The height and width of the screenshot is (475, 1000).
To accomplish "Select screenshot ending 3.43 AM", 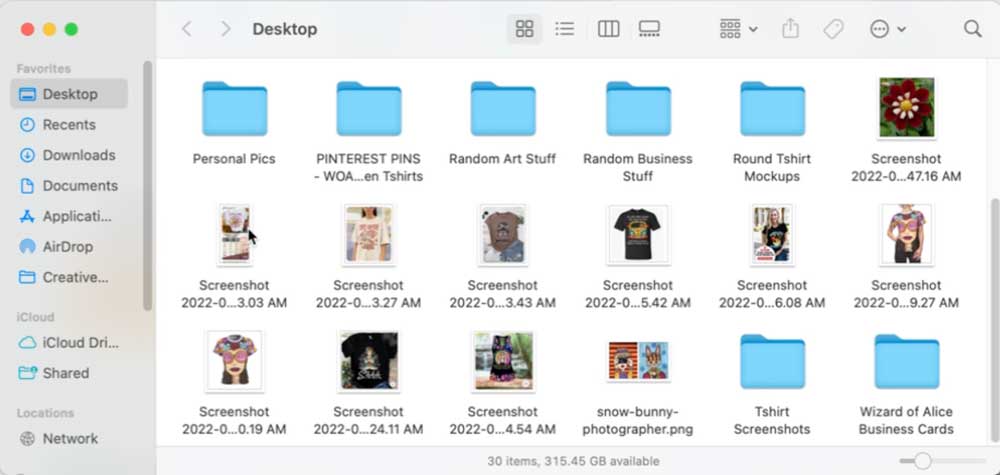I will tap(503, 234).
